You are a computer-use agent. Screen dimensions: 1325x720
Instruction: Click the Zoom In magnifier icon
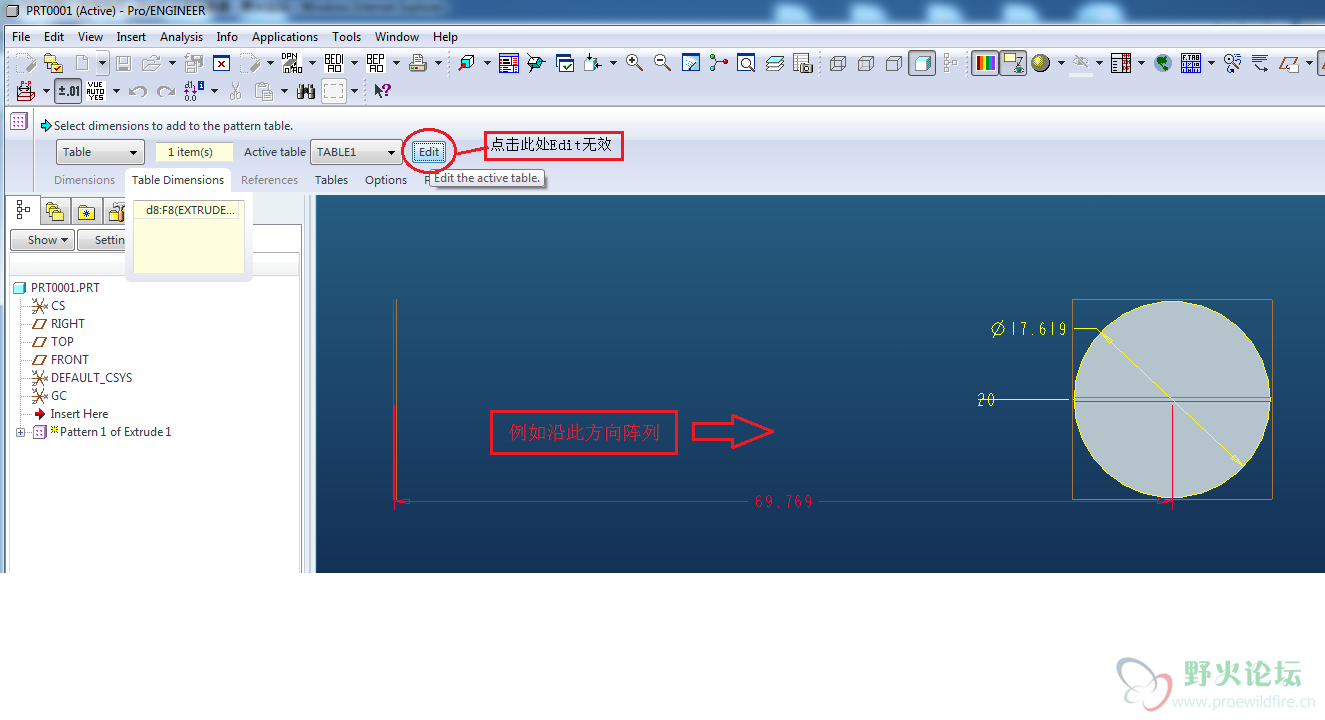pos(634,63)
